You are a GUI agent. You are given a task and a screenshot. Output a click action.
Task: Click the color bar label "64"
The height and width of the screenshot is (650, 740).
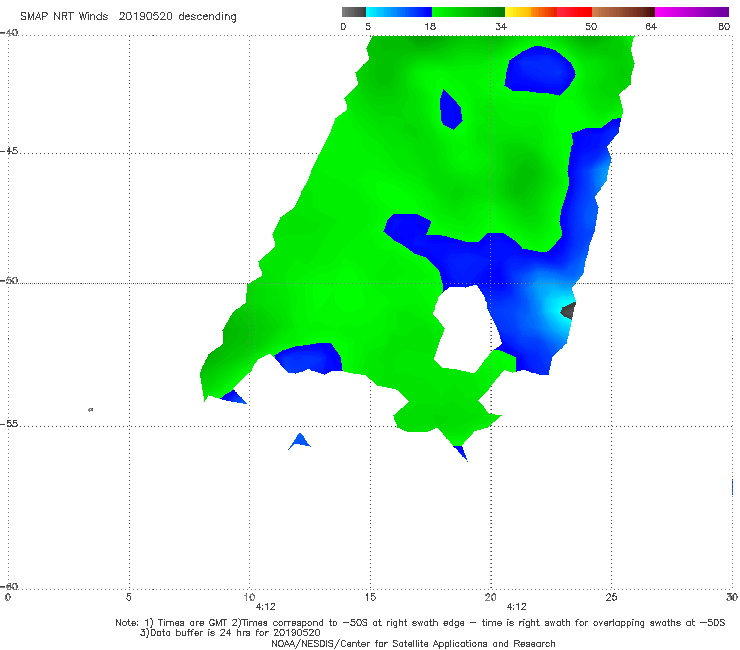[651, 26]
